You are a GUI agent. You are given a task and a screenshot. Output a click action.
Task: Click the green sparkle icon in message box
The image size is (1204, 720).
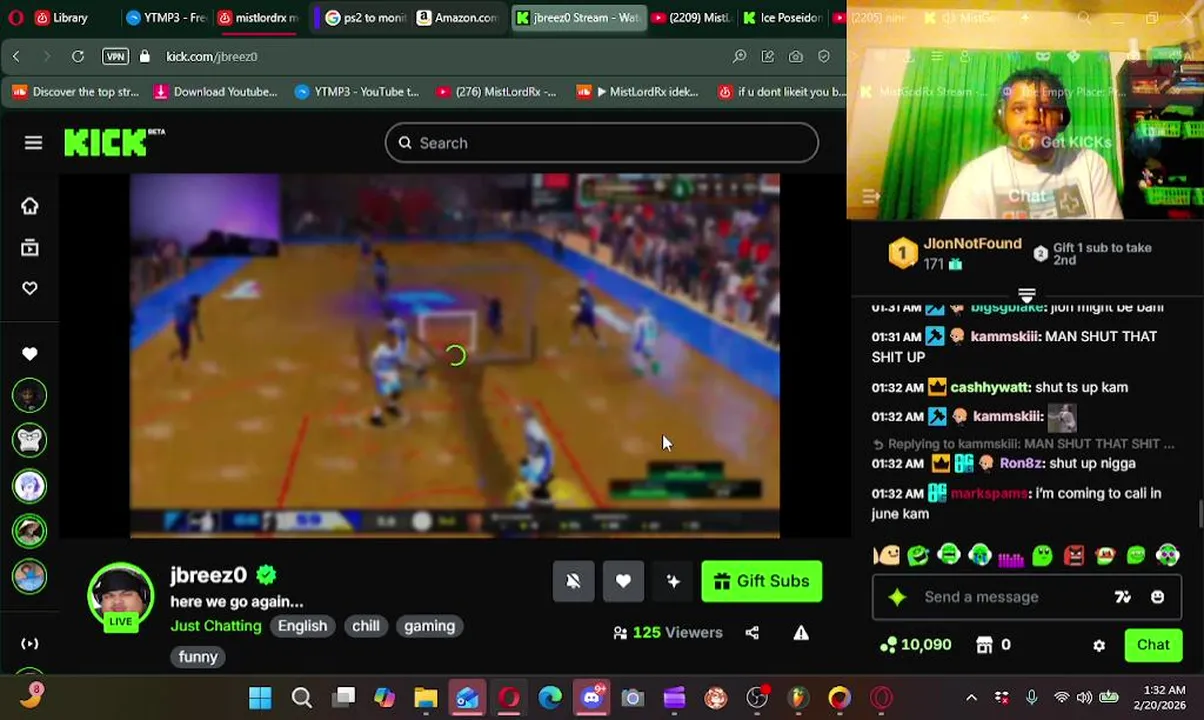[897, 597]
